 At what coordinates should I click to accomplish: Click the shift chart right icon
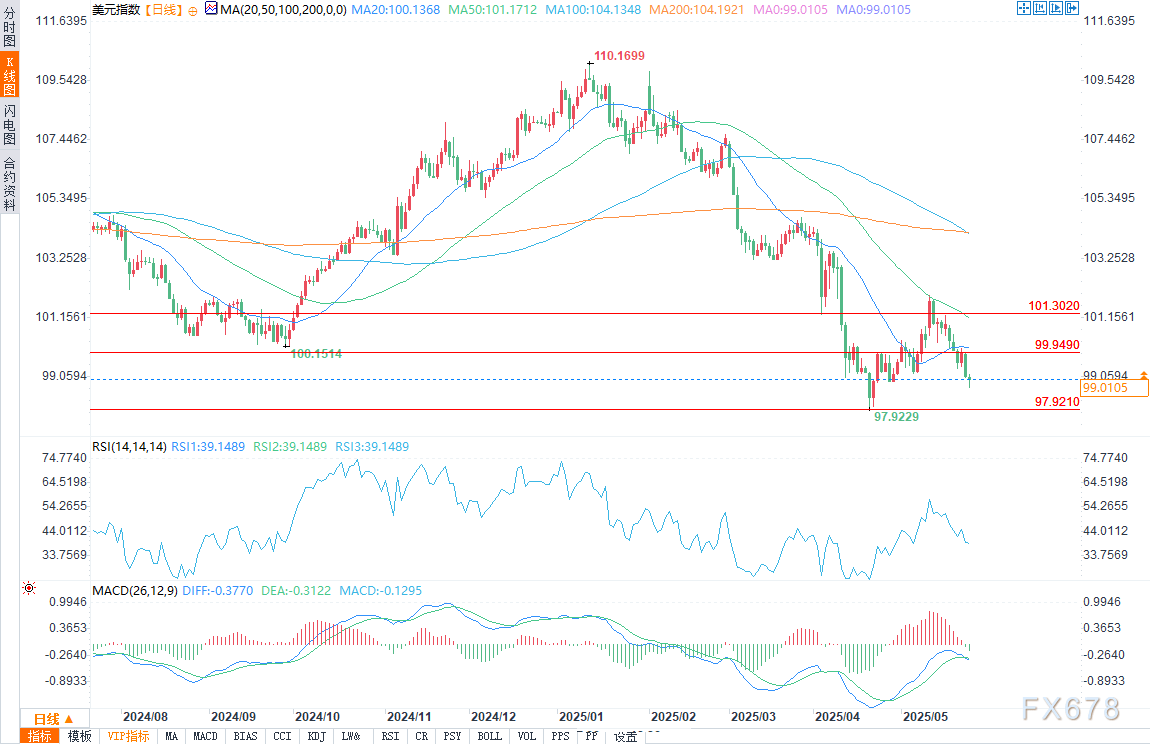click(1056, 8)
